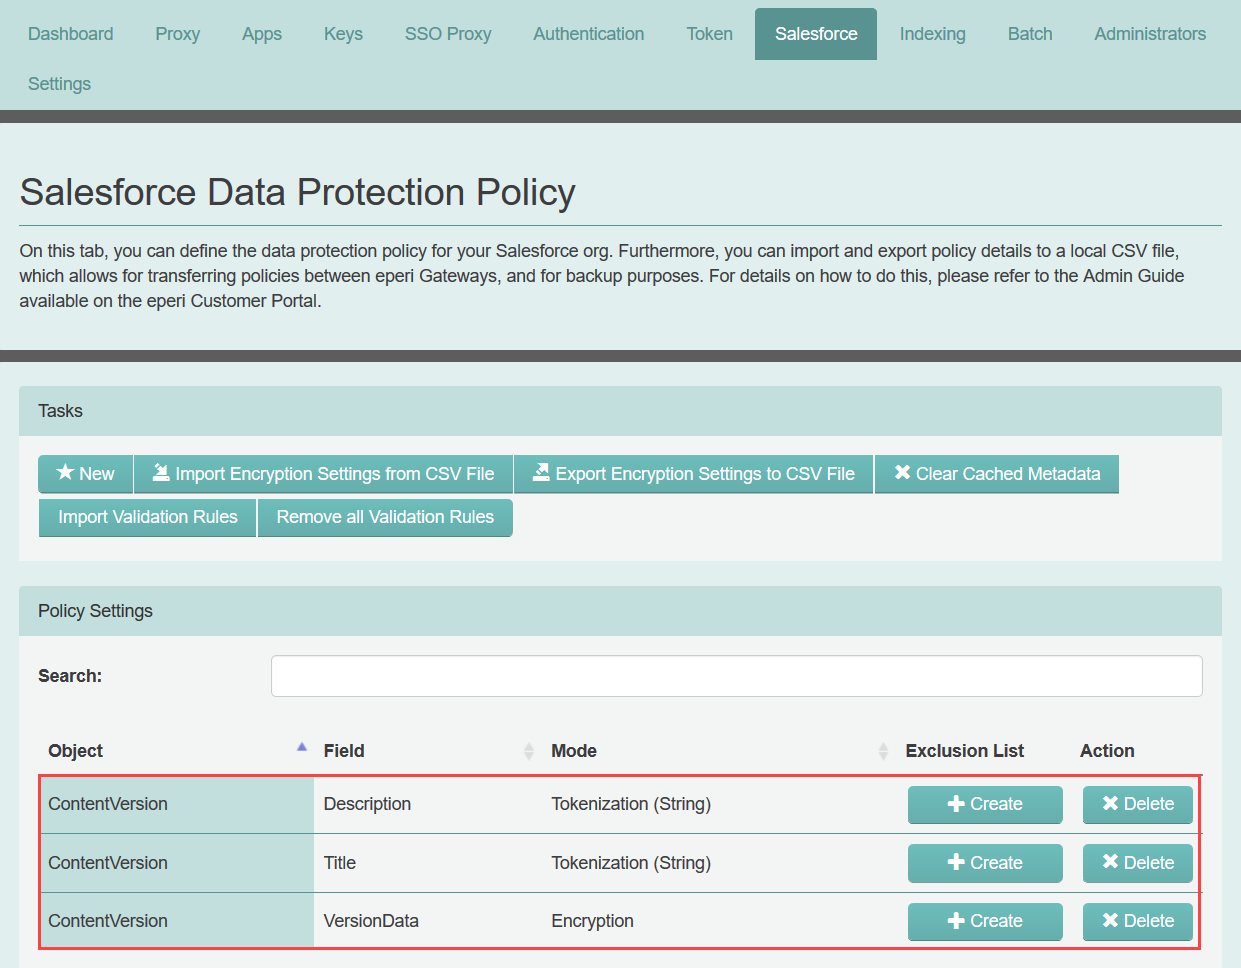Select ContentVersion cell in Description row
Image resolution: width=1241 pixels, height=968 pixels.
pos(176,804)
